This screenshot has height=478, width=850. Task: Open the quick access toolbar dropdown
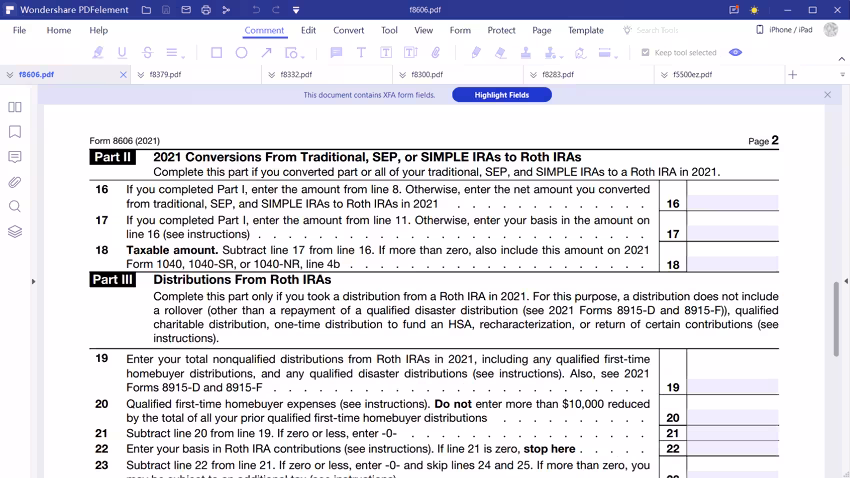pyautogui.click(x=296, y=10)
